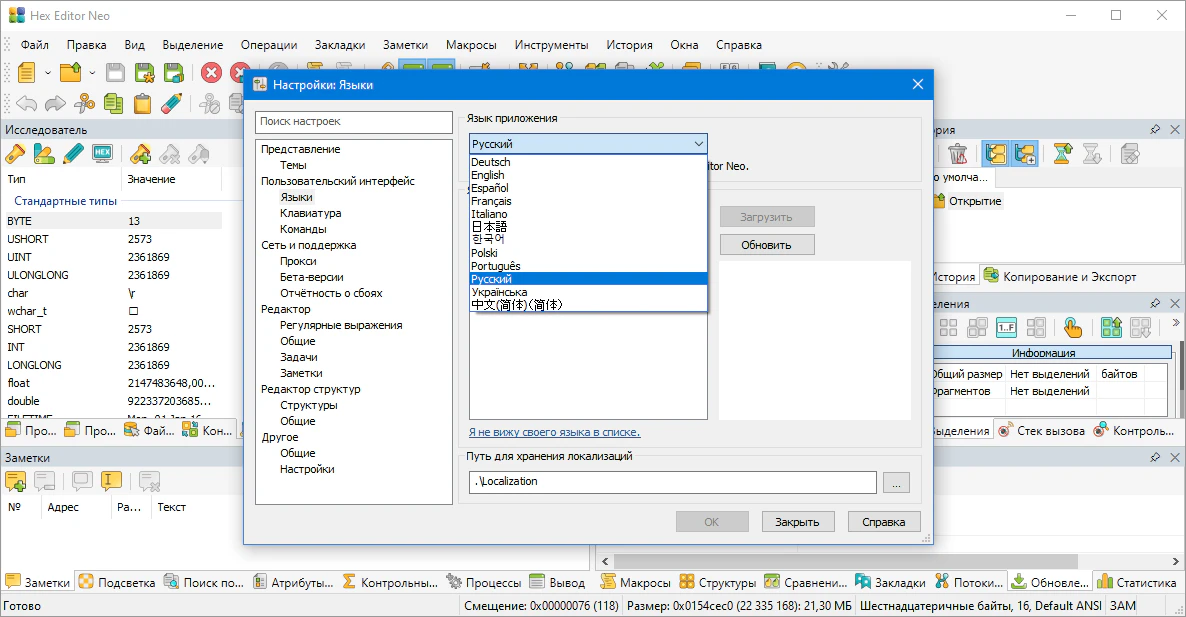
Task: Click the clipboard Paste icon in toolbar
Action: (x=142, y=102)
